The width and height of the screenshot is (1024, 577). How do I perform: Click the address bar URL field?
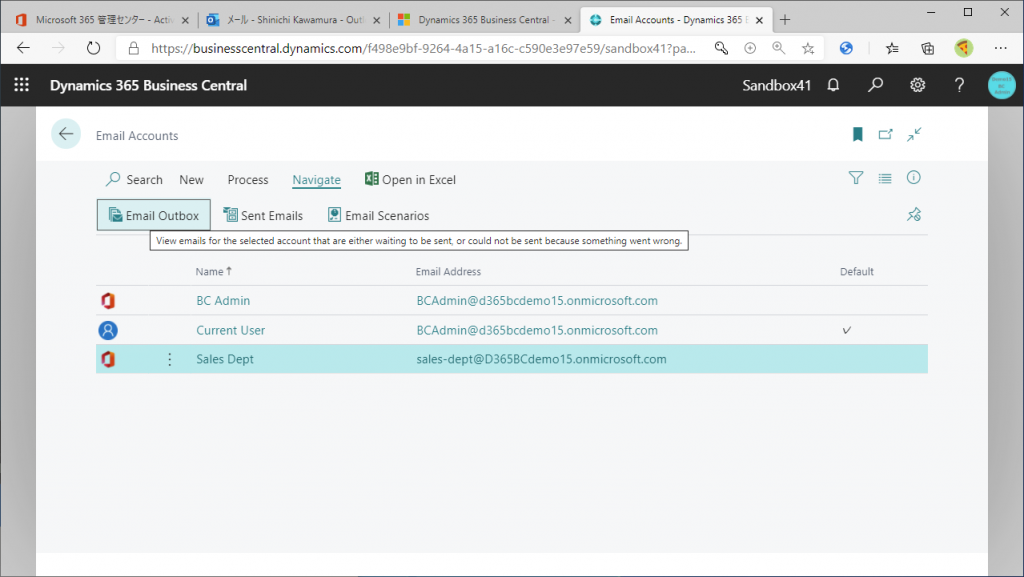(423, 48)
